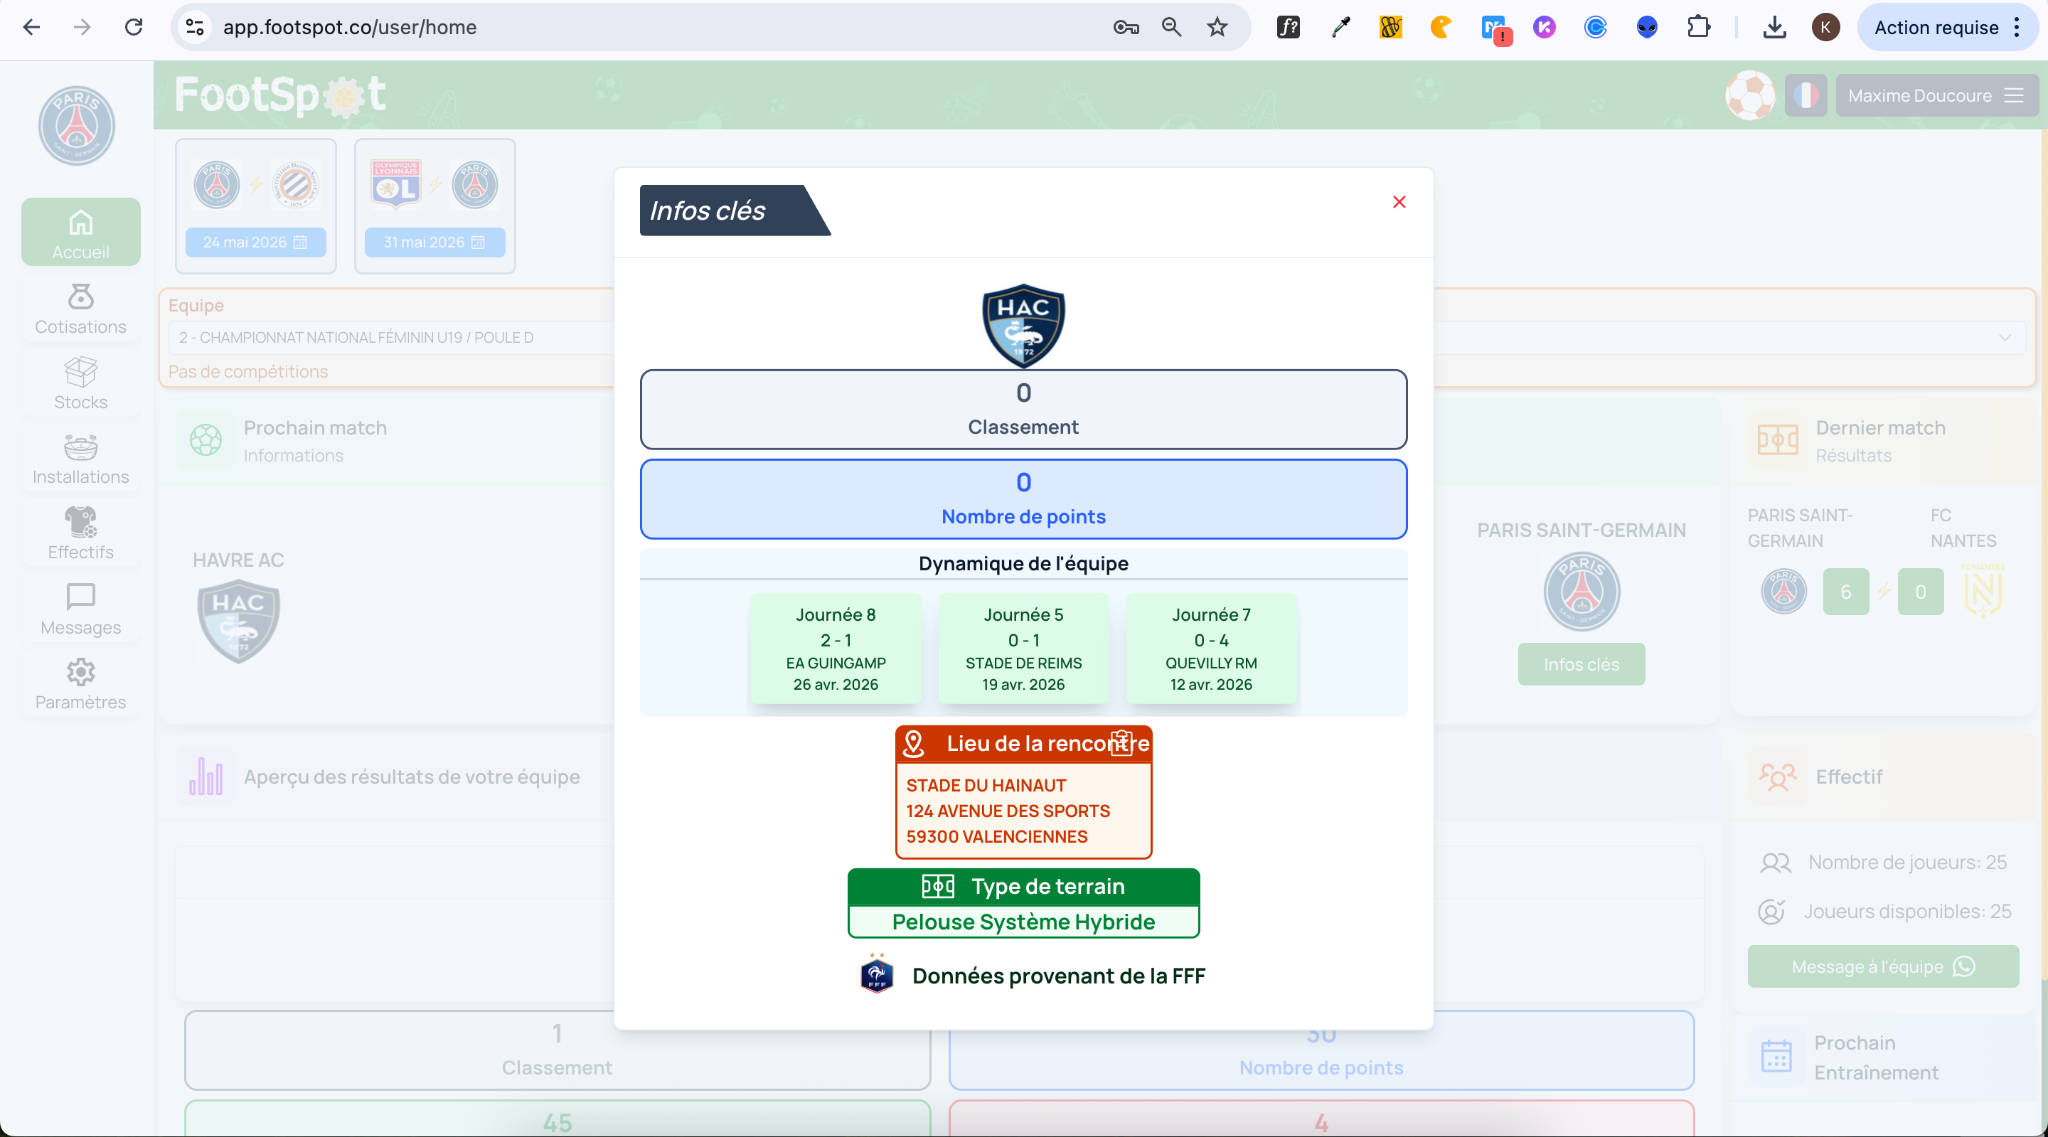Click the Classement box in the popup
2048x1137 pixels.
1023,409
